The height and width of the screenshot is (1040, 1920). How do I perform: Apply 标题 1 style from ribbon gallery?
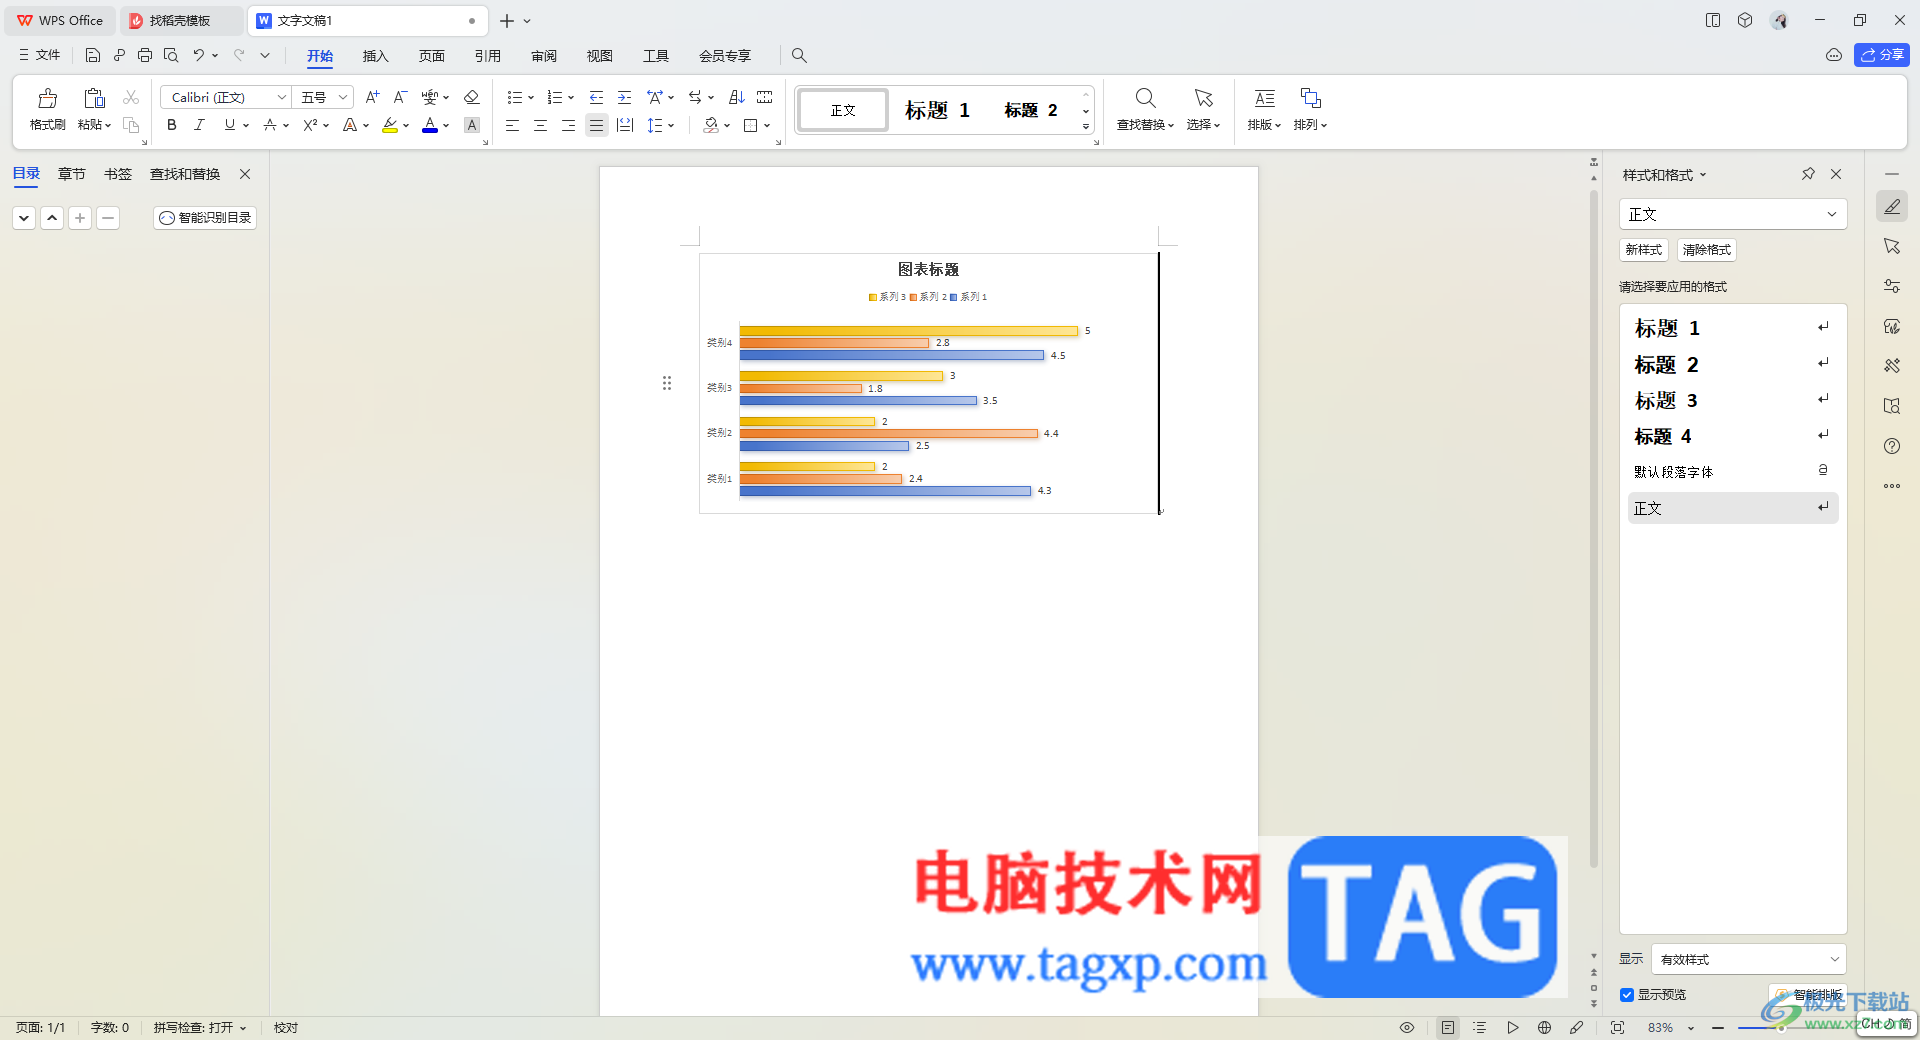[938, 110]
